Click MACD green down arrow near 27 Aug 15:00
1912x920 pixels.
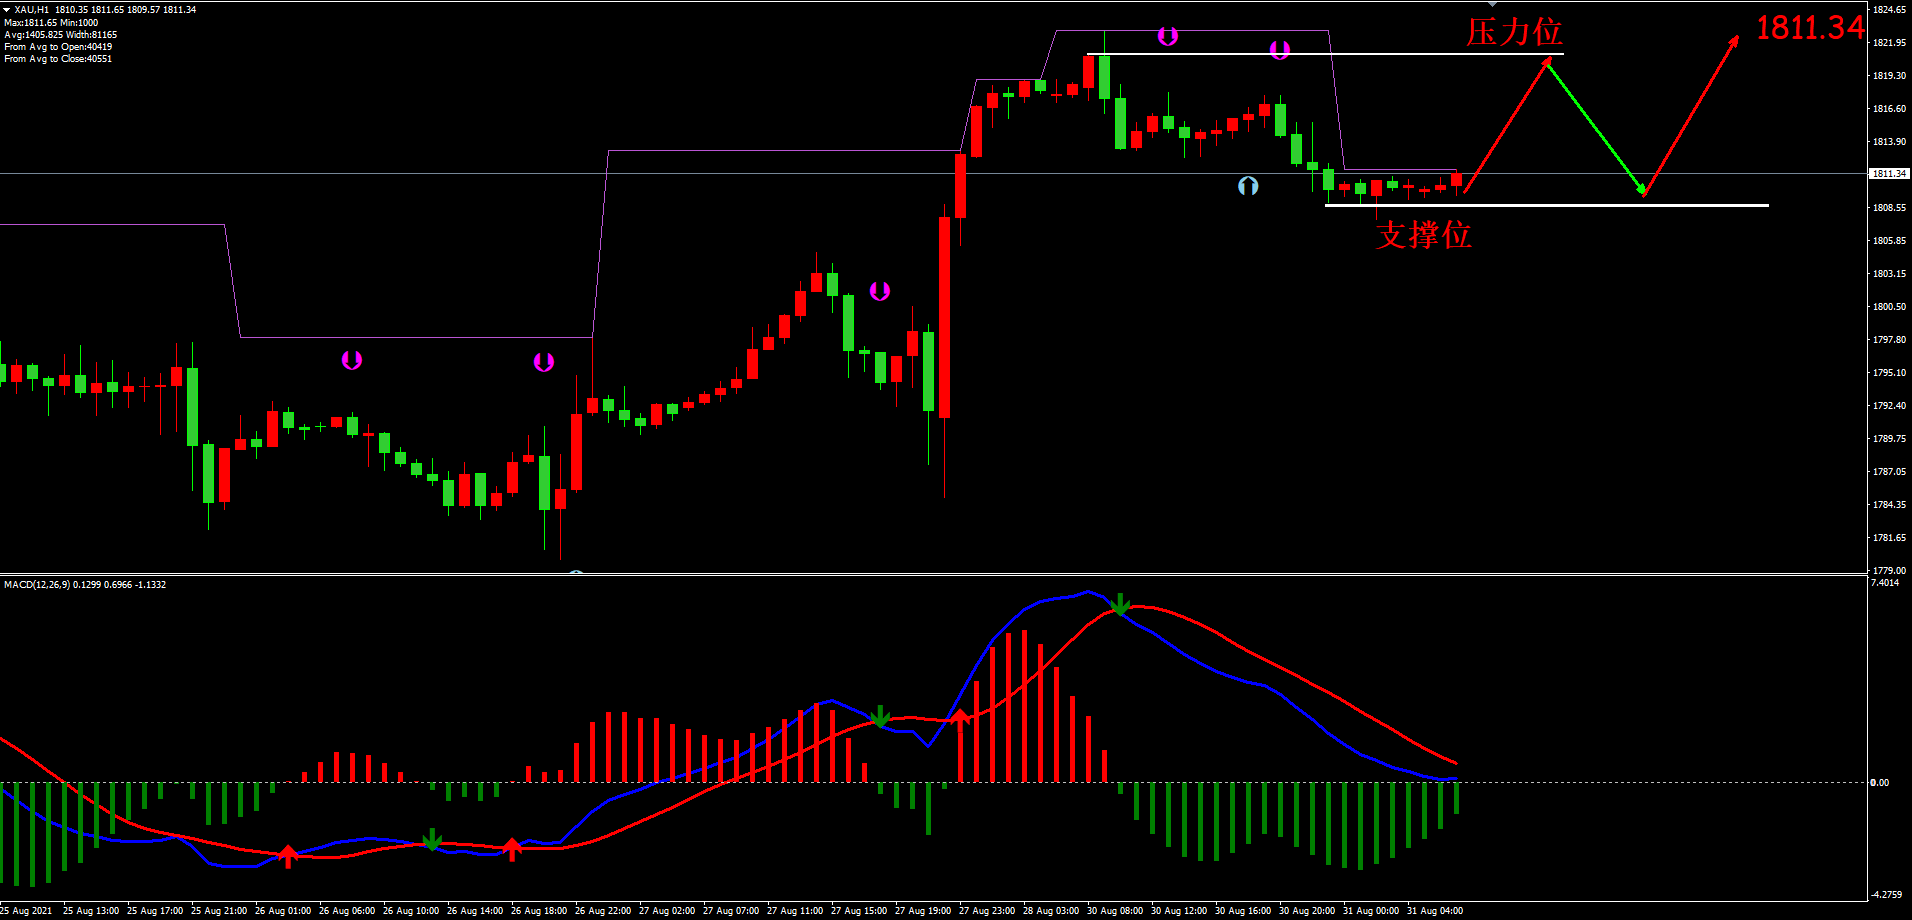[879, 716]
